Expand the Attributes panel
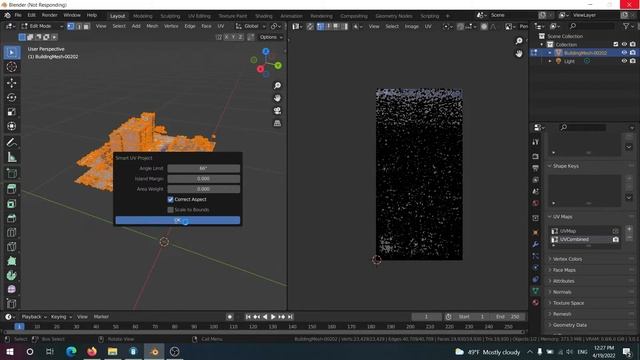This screenshot has width=640, height=360. (x=563, y=281)
